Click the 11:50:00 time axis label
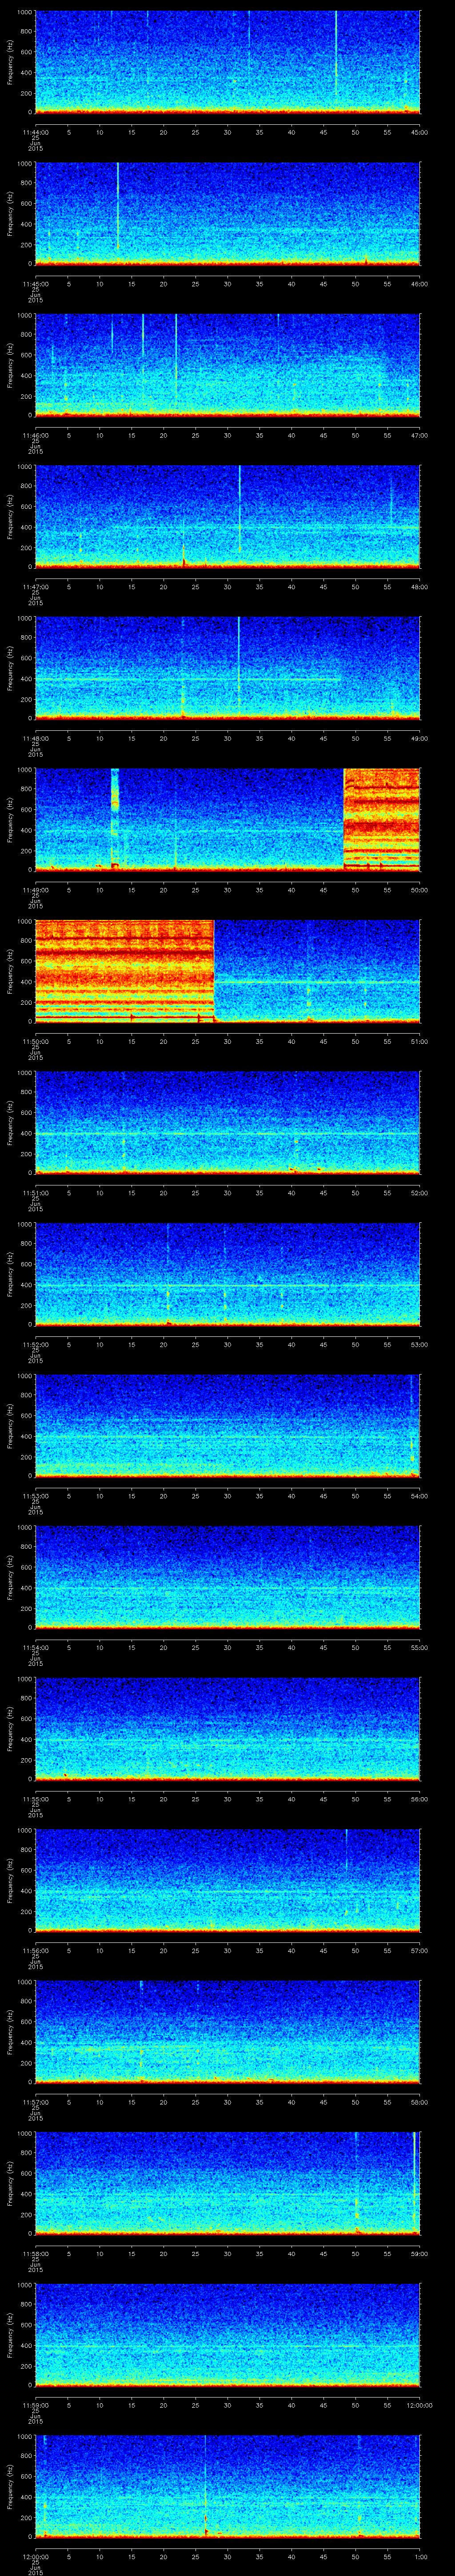This screenshot has width=455, height=2576. pos(35,1041)
